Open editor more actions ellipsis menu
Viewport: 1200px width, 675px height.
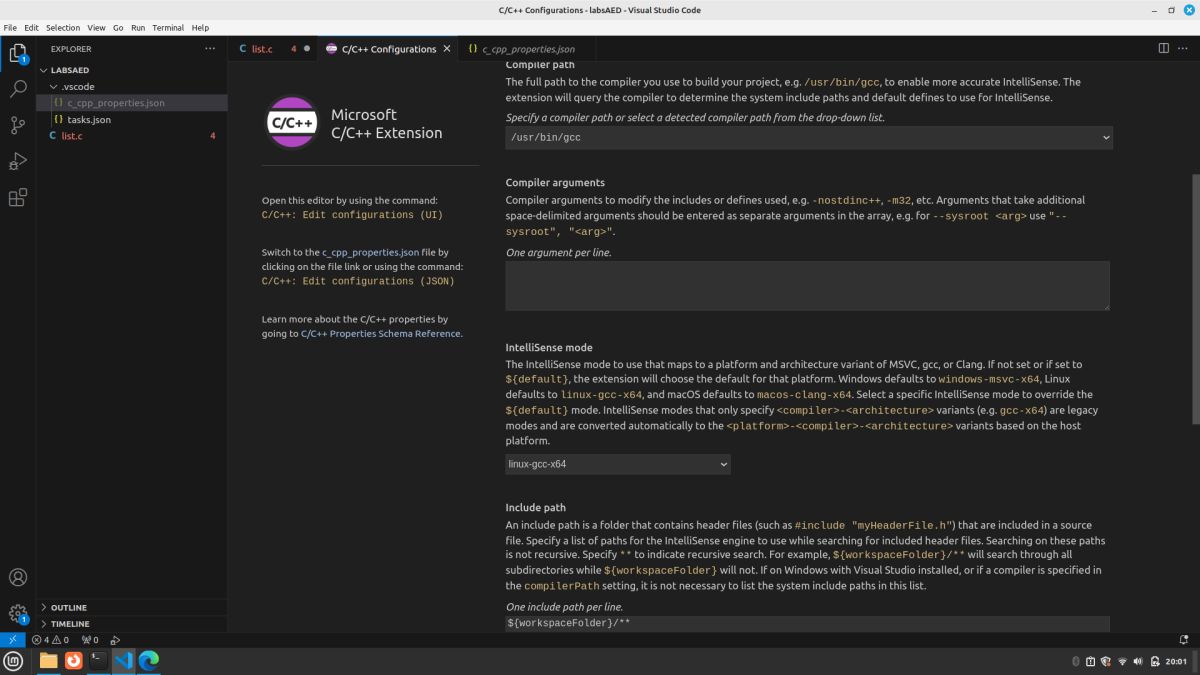click(1185, 48)
